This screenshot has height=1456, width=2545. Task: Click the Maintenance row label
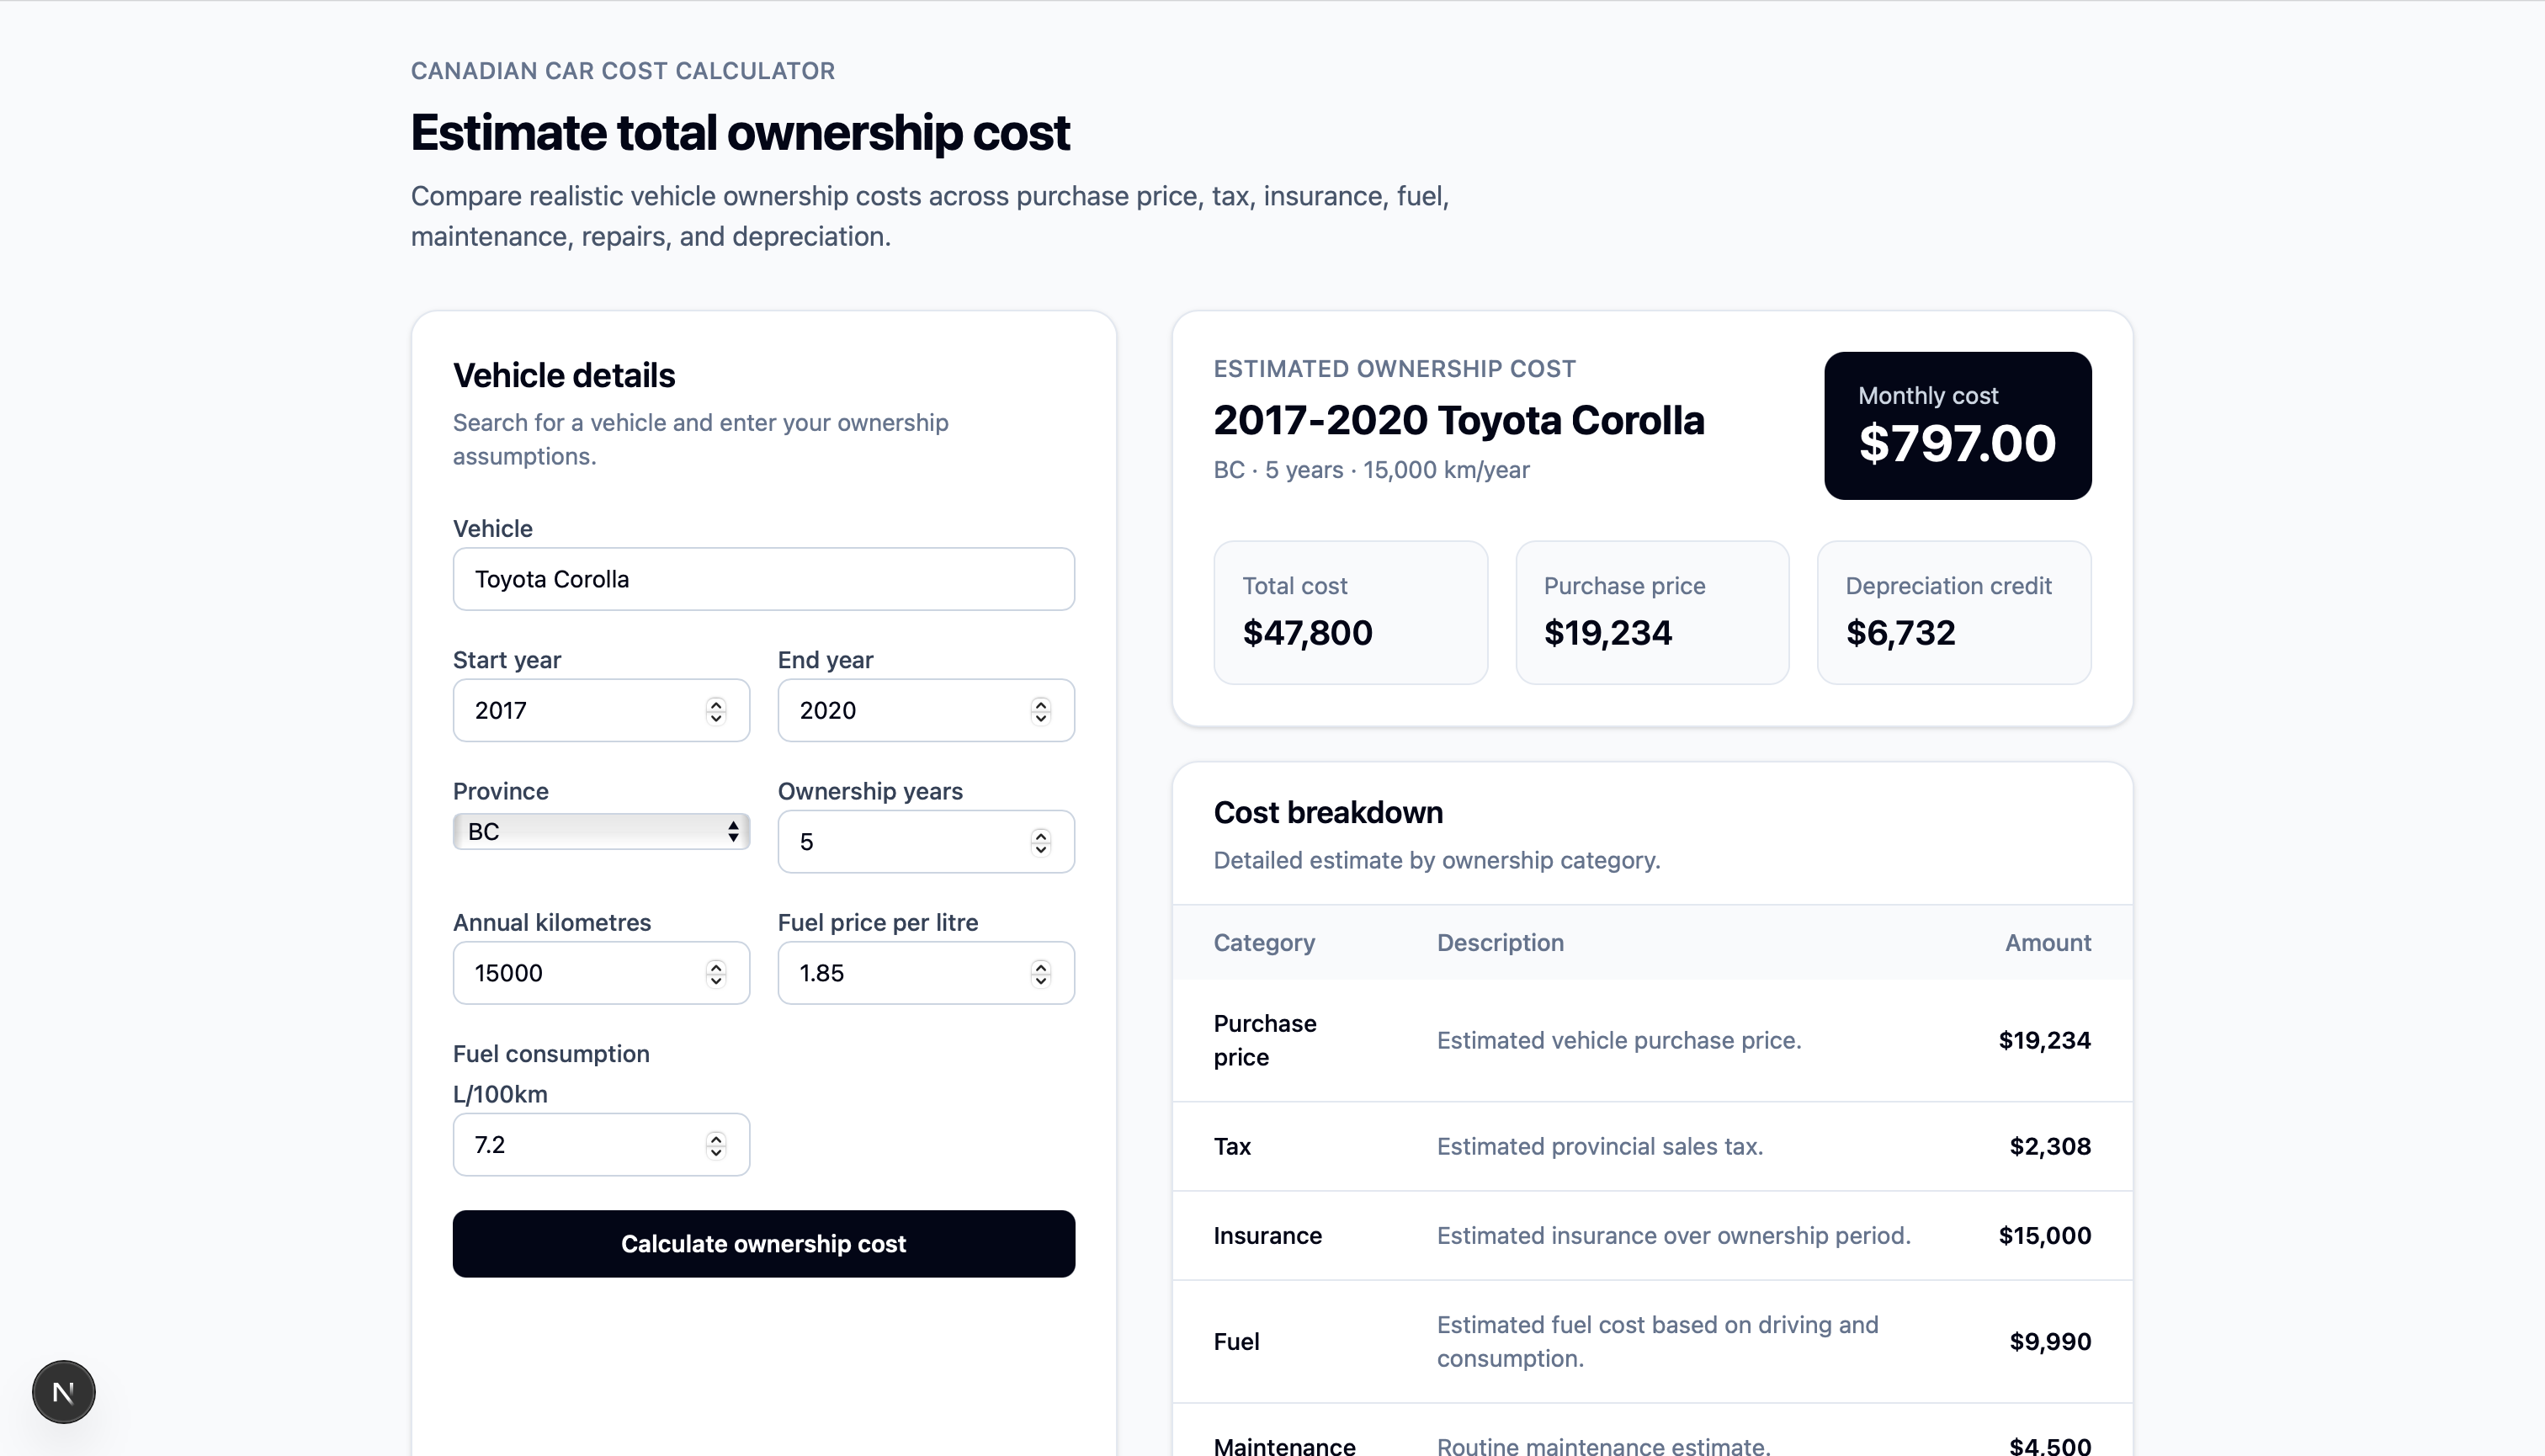(1284, 1445)
